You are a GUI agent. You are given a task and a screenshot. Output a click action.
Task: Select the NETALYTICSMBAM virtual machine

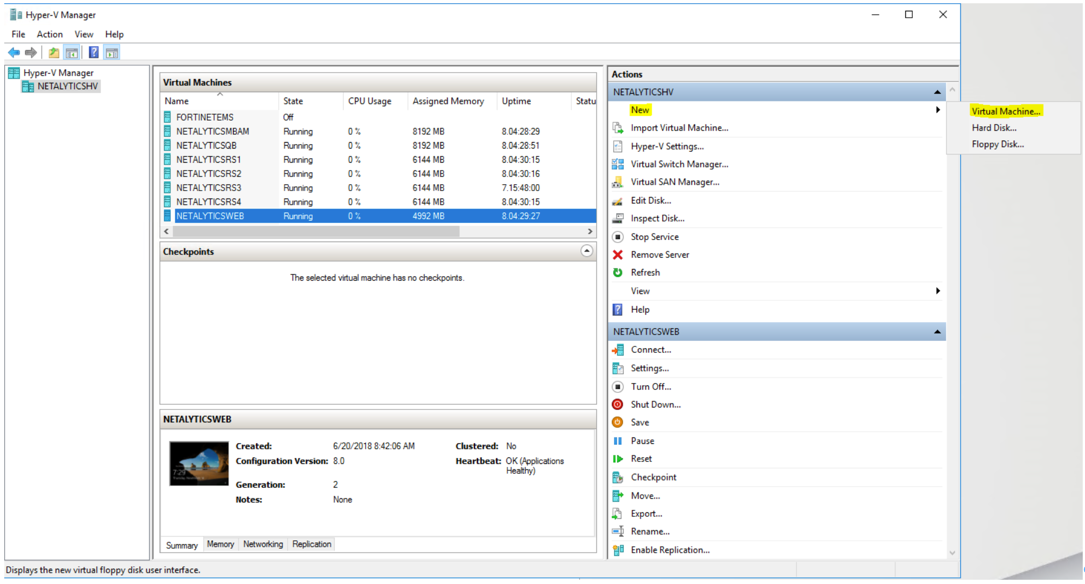[x=212, y=131]
